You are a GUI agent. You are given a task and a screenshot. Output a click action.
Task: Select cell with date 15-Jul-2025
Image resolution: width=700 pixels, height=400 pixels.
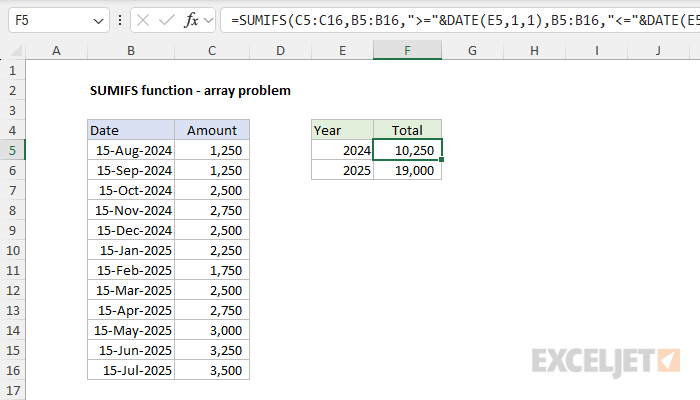[x=131, y=370]
